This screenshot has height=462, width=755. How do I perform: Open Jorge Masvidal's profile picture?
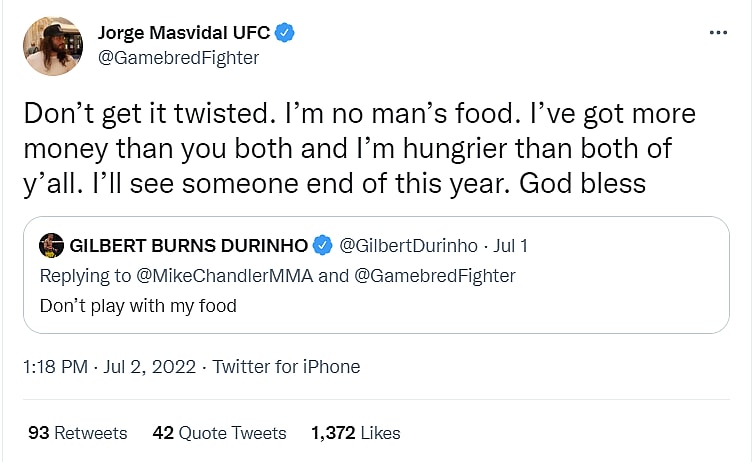click(52, 46)
